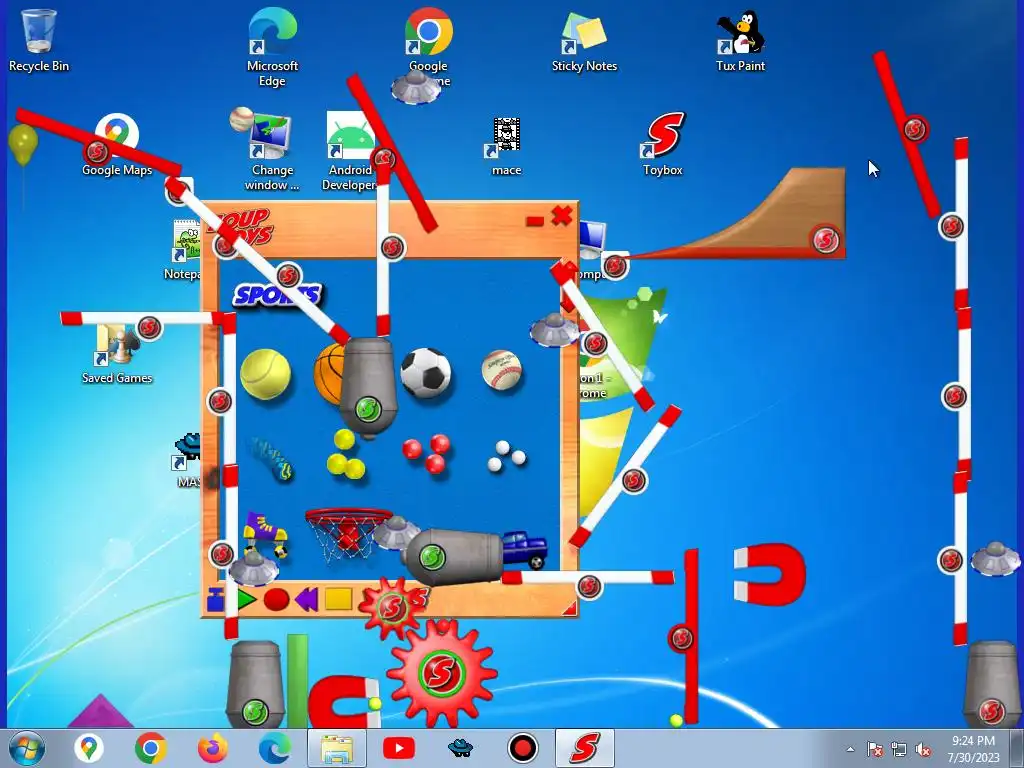This screenshot has height=768, width=1024.
Task: Click the wooden ramp's red S pin
Action: (x=825, y=239)
